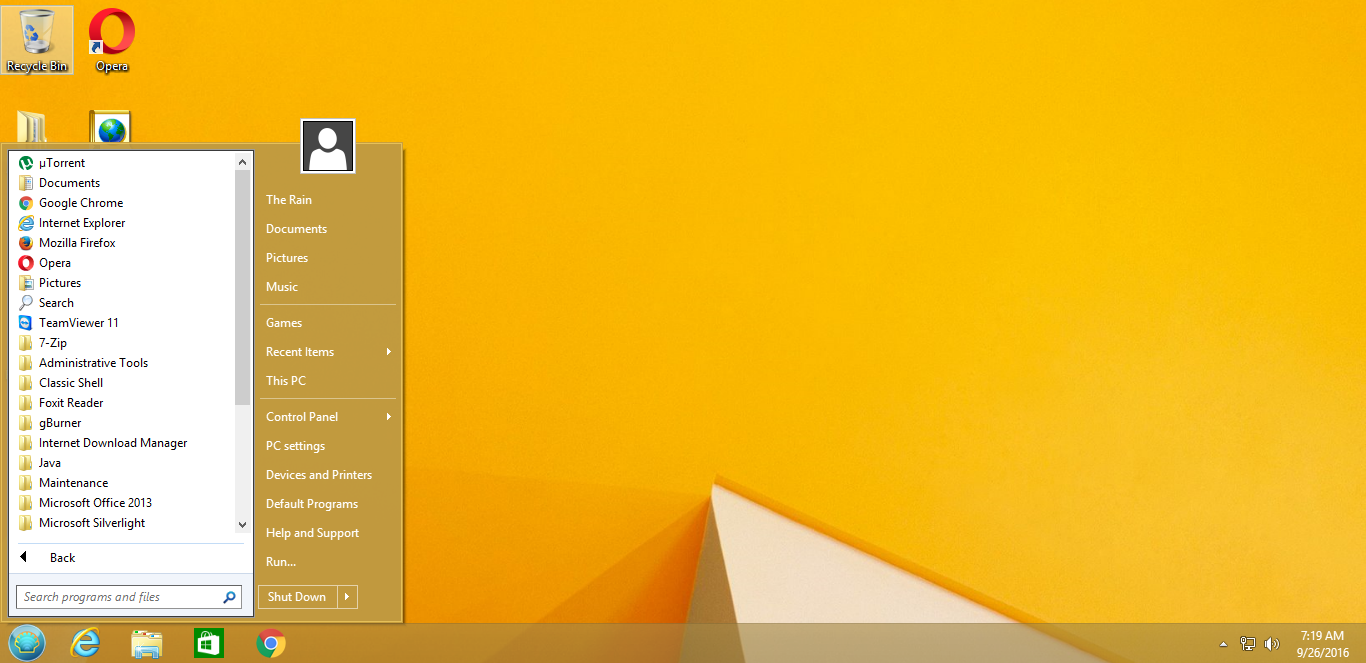The width and height of the screenshot is (1366, 663).
Task: Click the search magnifier in search box
Action: 230,597
